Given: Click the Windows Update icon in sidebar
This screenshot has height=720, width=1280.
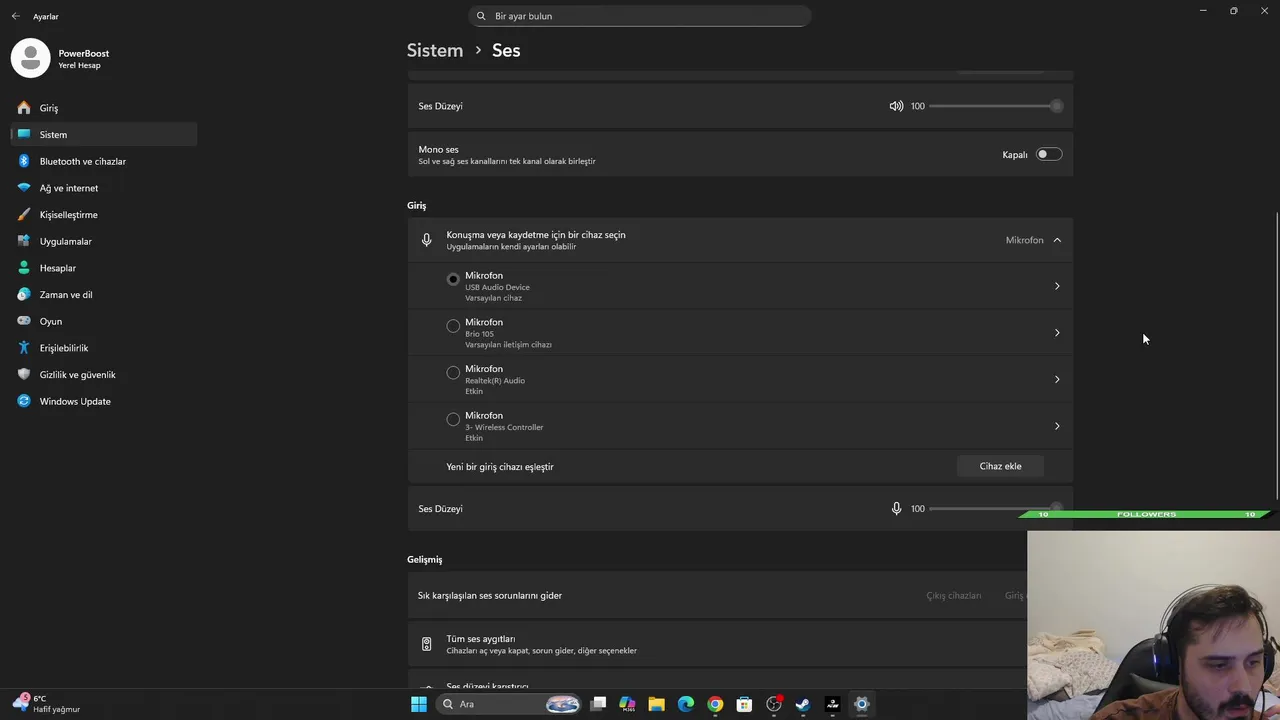Looking at the screenshot, I should (24, 401).
